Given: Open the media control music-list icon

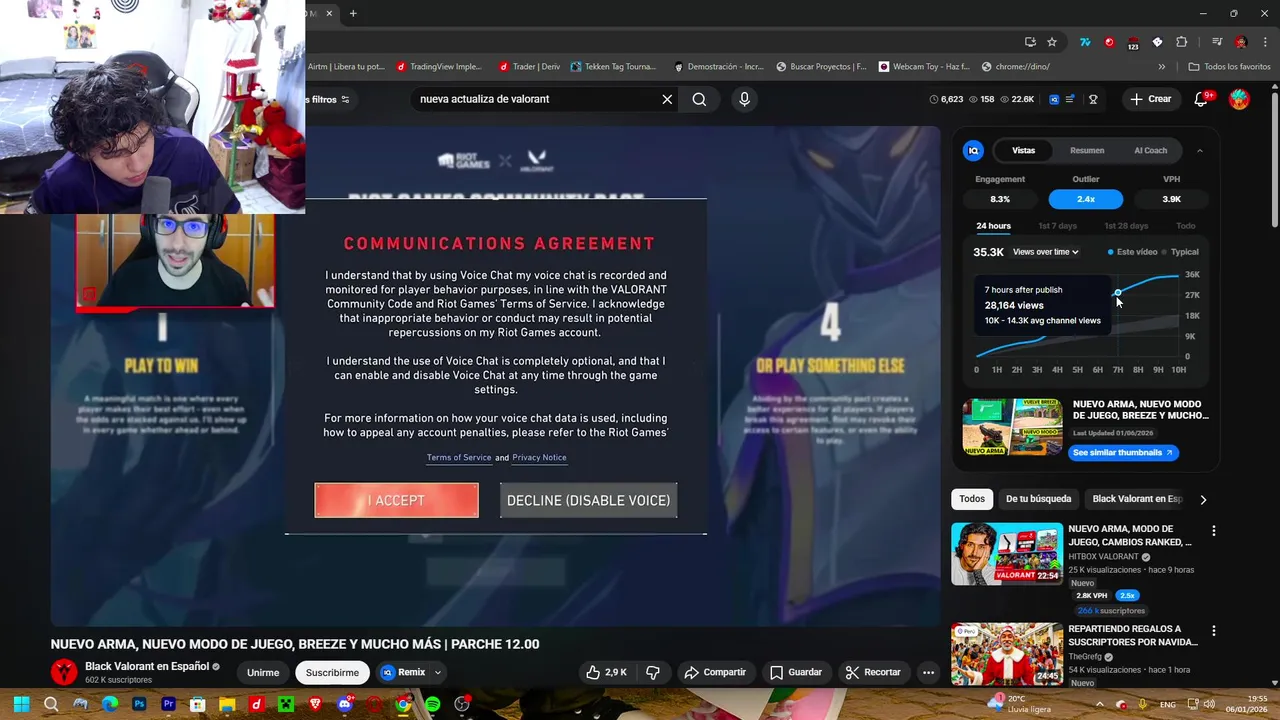Looking at the screenshot, I should (1217, 42).
